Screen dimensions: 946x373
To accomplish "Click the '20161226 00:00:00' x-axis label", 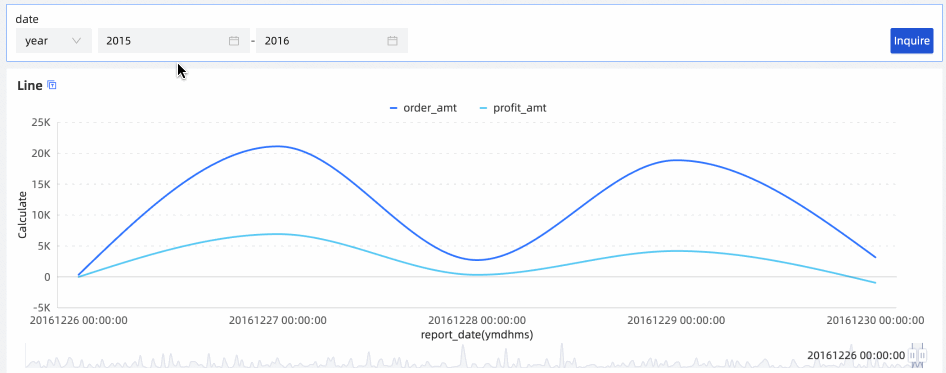I will pos(78,320).
